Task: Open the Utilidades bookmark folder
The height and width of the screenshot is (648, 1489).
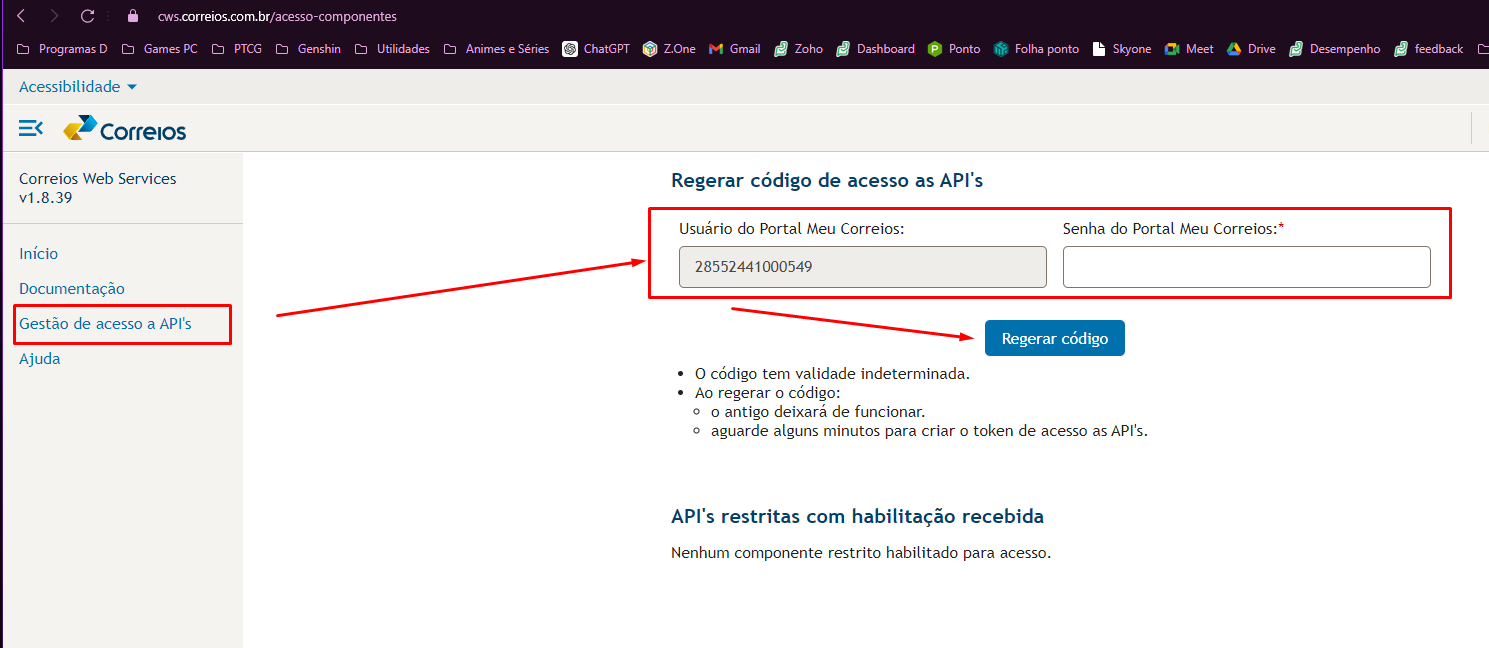Action: tap(392, 48)
